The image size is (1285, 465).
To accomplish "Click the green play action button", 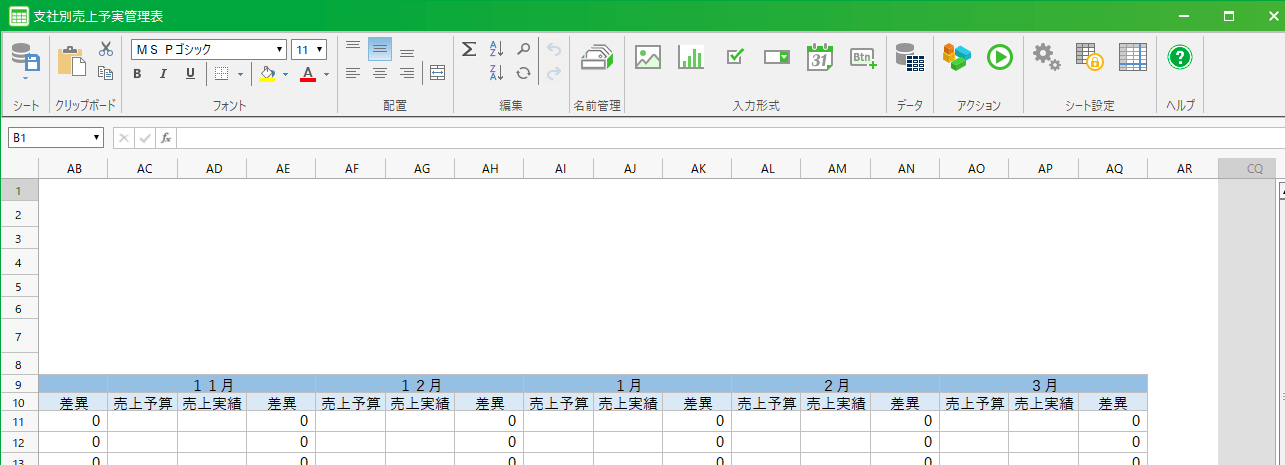I will click(x=999, y=58).
